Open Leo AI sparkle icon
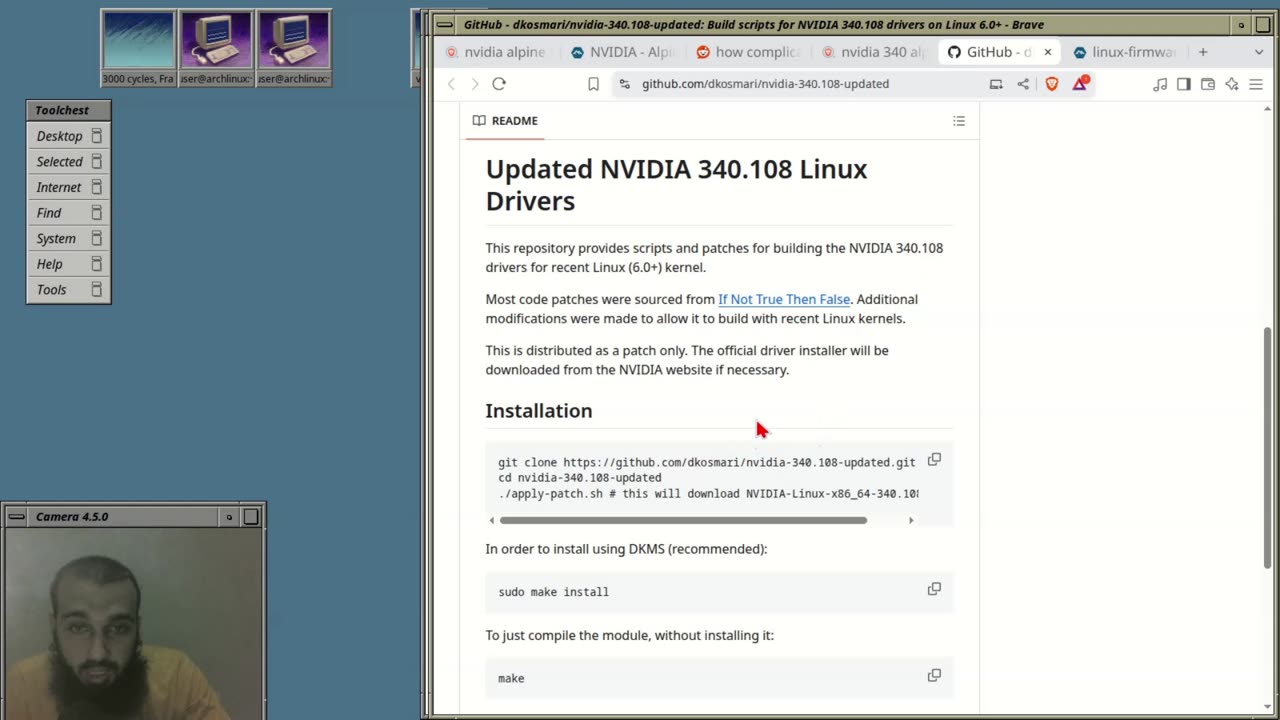This screenshot has width=1280, height=720. [x=1232, y=84]
